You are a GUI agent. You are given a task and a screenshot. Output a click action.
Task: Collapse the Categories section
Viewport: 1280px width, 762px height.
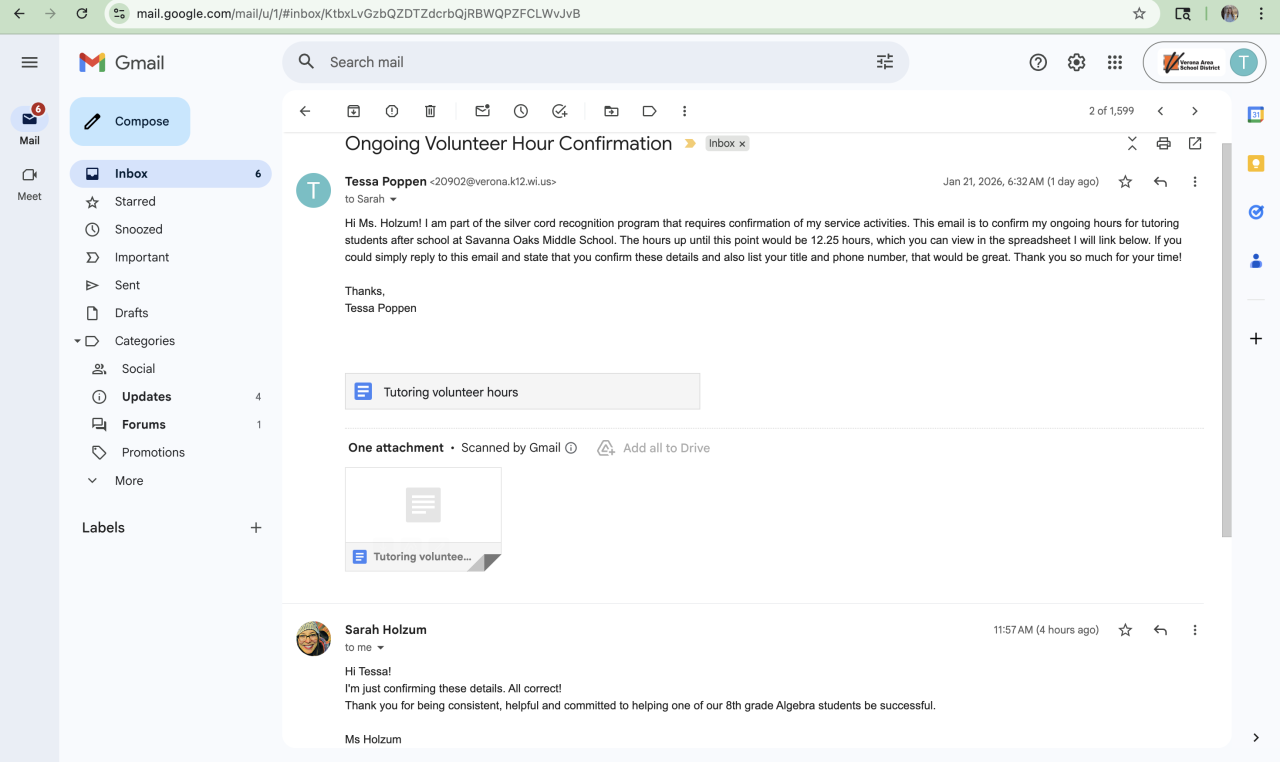[x=77, y=341]
